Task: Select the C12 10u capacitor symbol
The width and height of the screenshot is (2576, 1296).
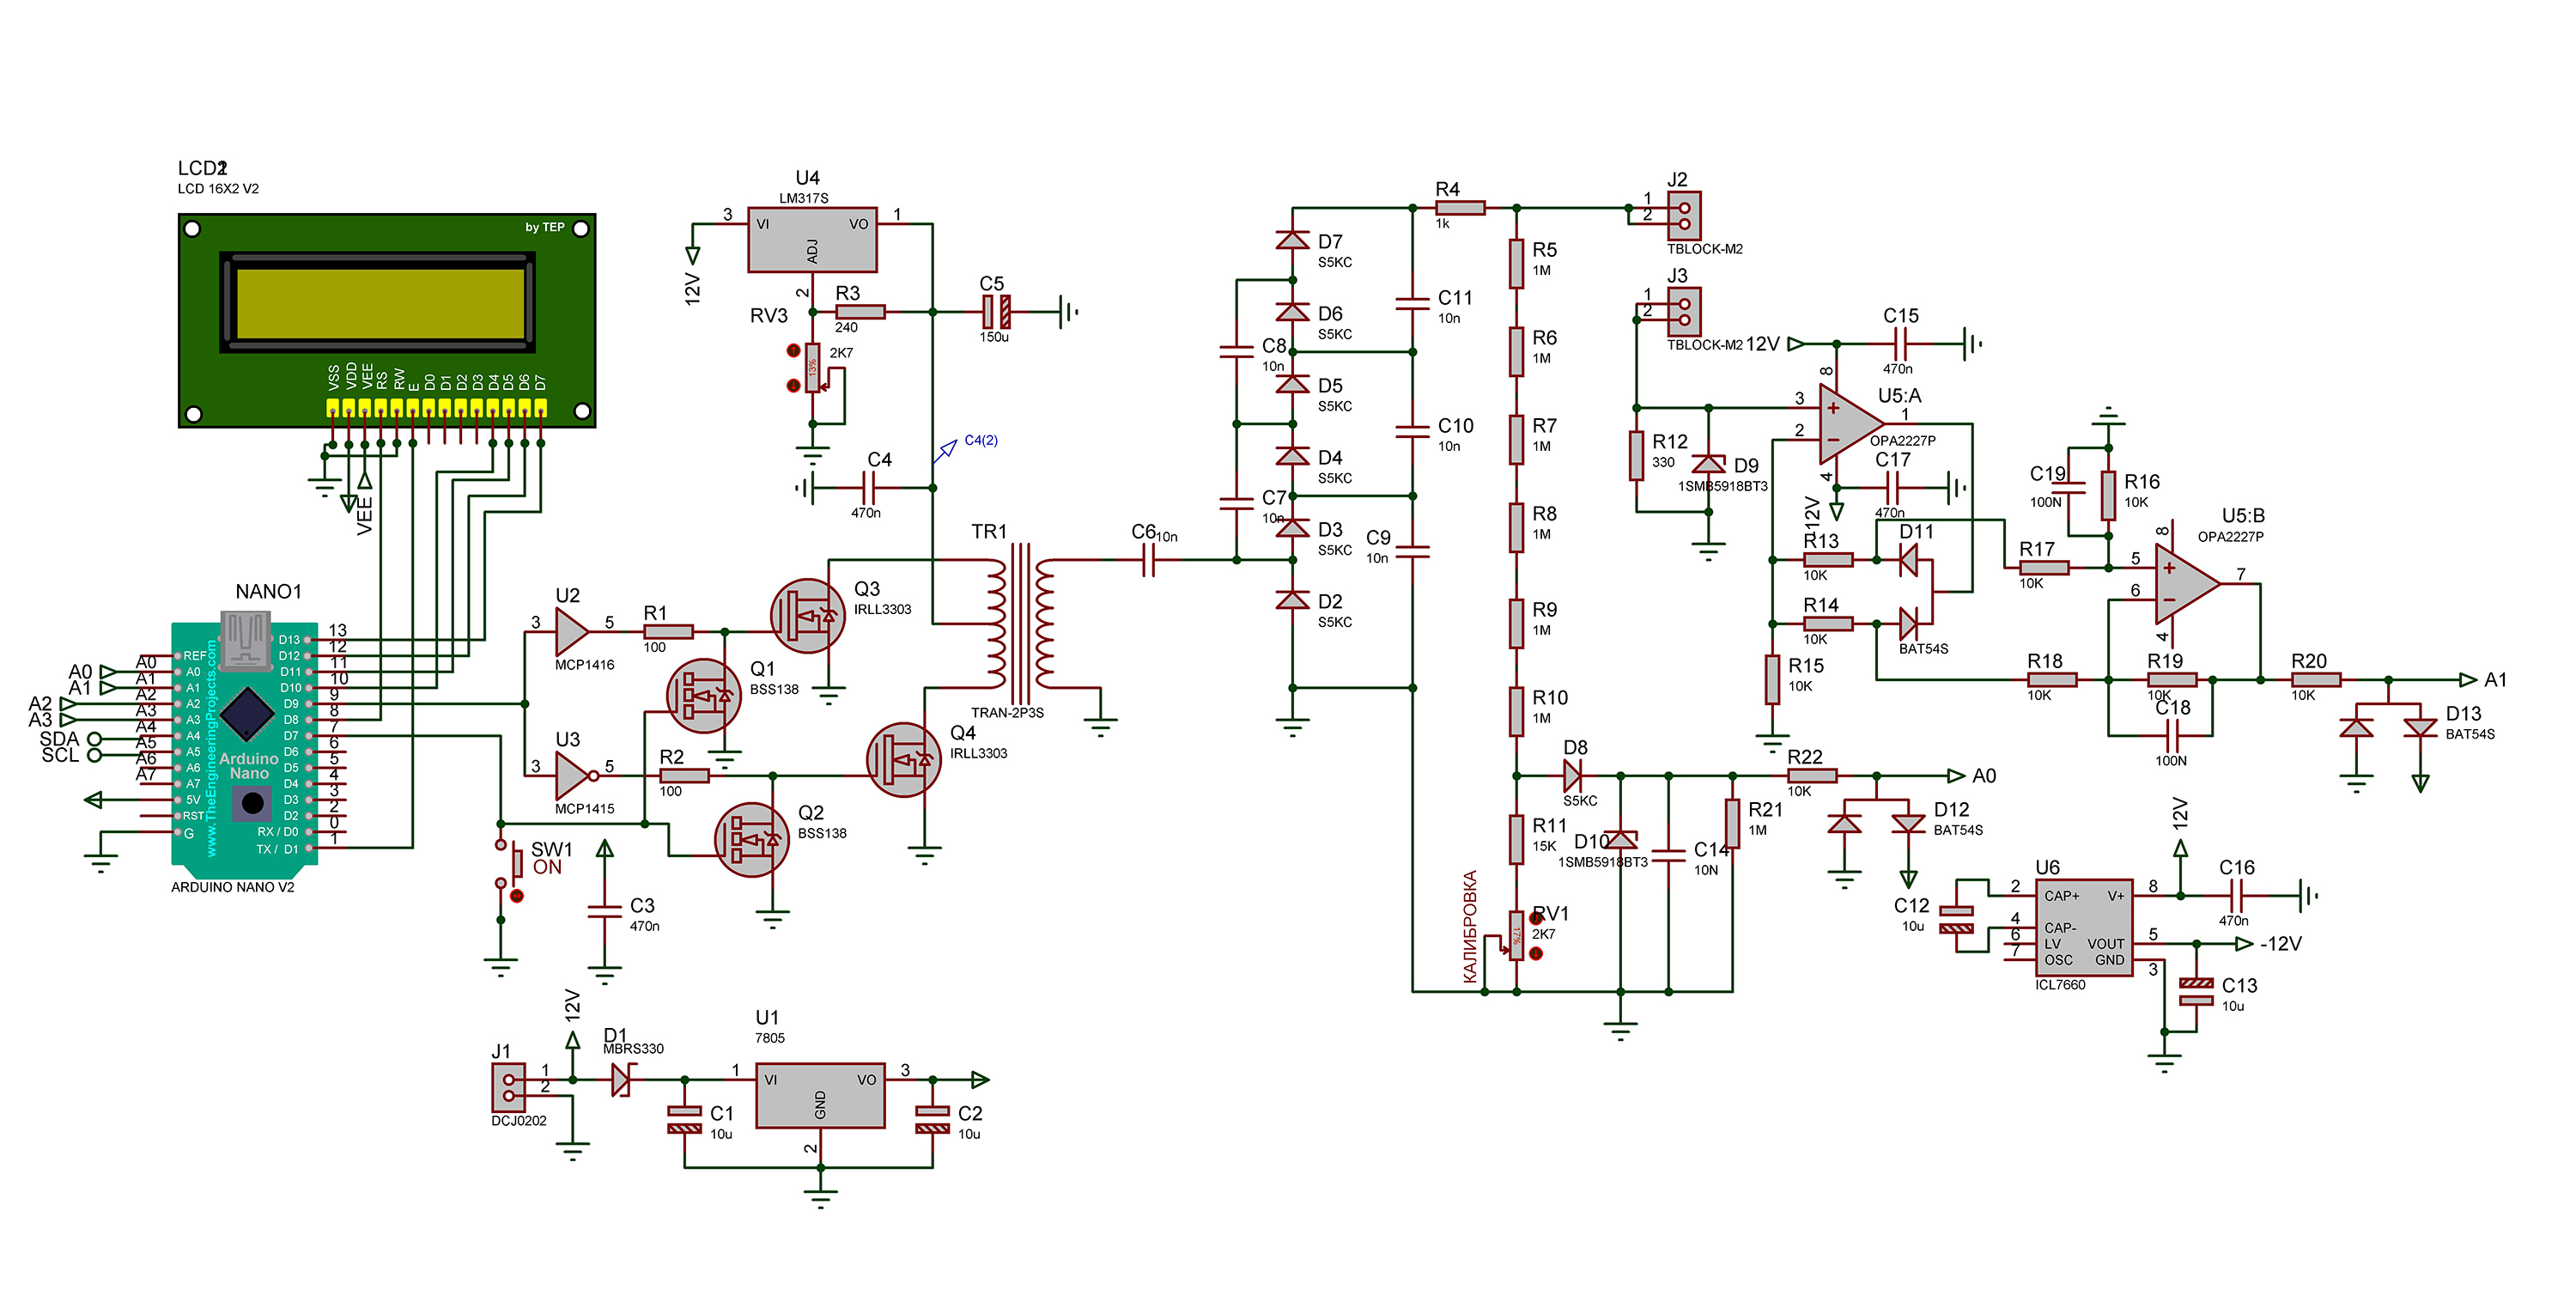Action: coord(1956,920)
